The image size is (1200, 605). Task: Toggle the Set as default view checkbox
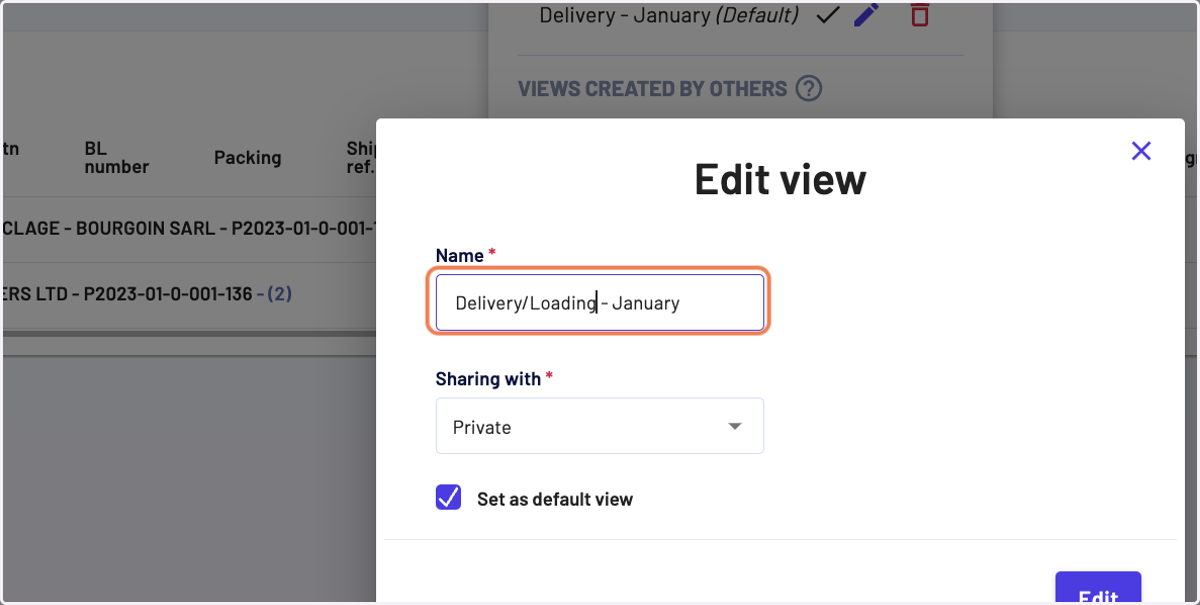pyautogui.click(x=449, y=497)
